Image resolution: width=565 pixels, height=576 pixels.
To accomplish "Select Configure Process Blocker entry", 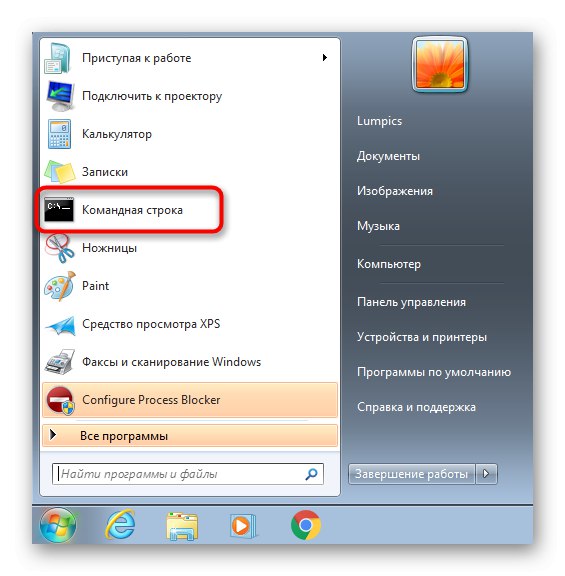I will point(190,400).
